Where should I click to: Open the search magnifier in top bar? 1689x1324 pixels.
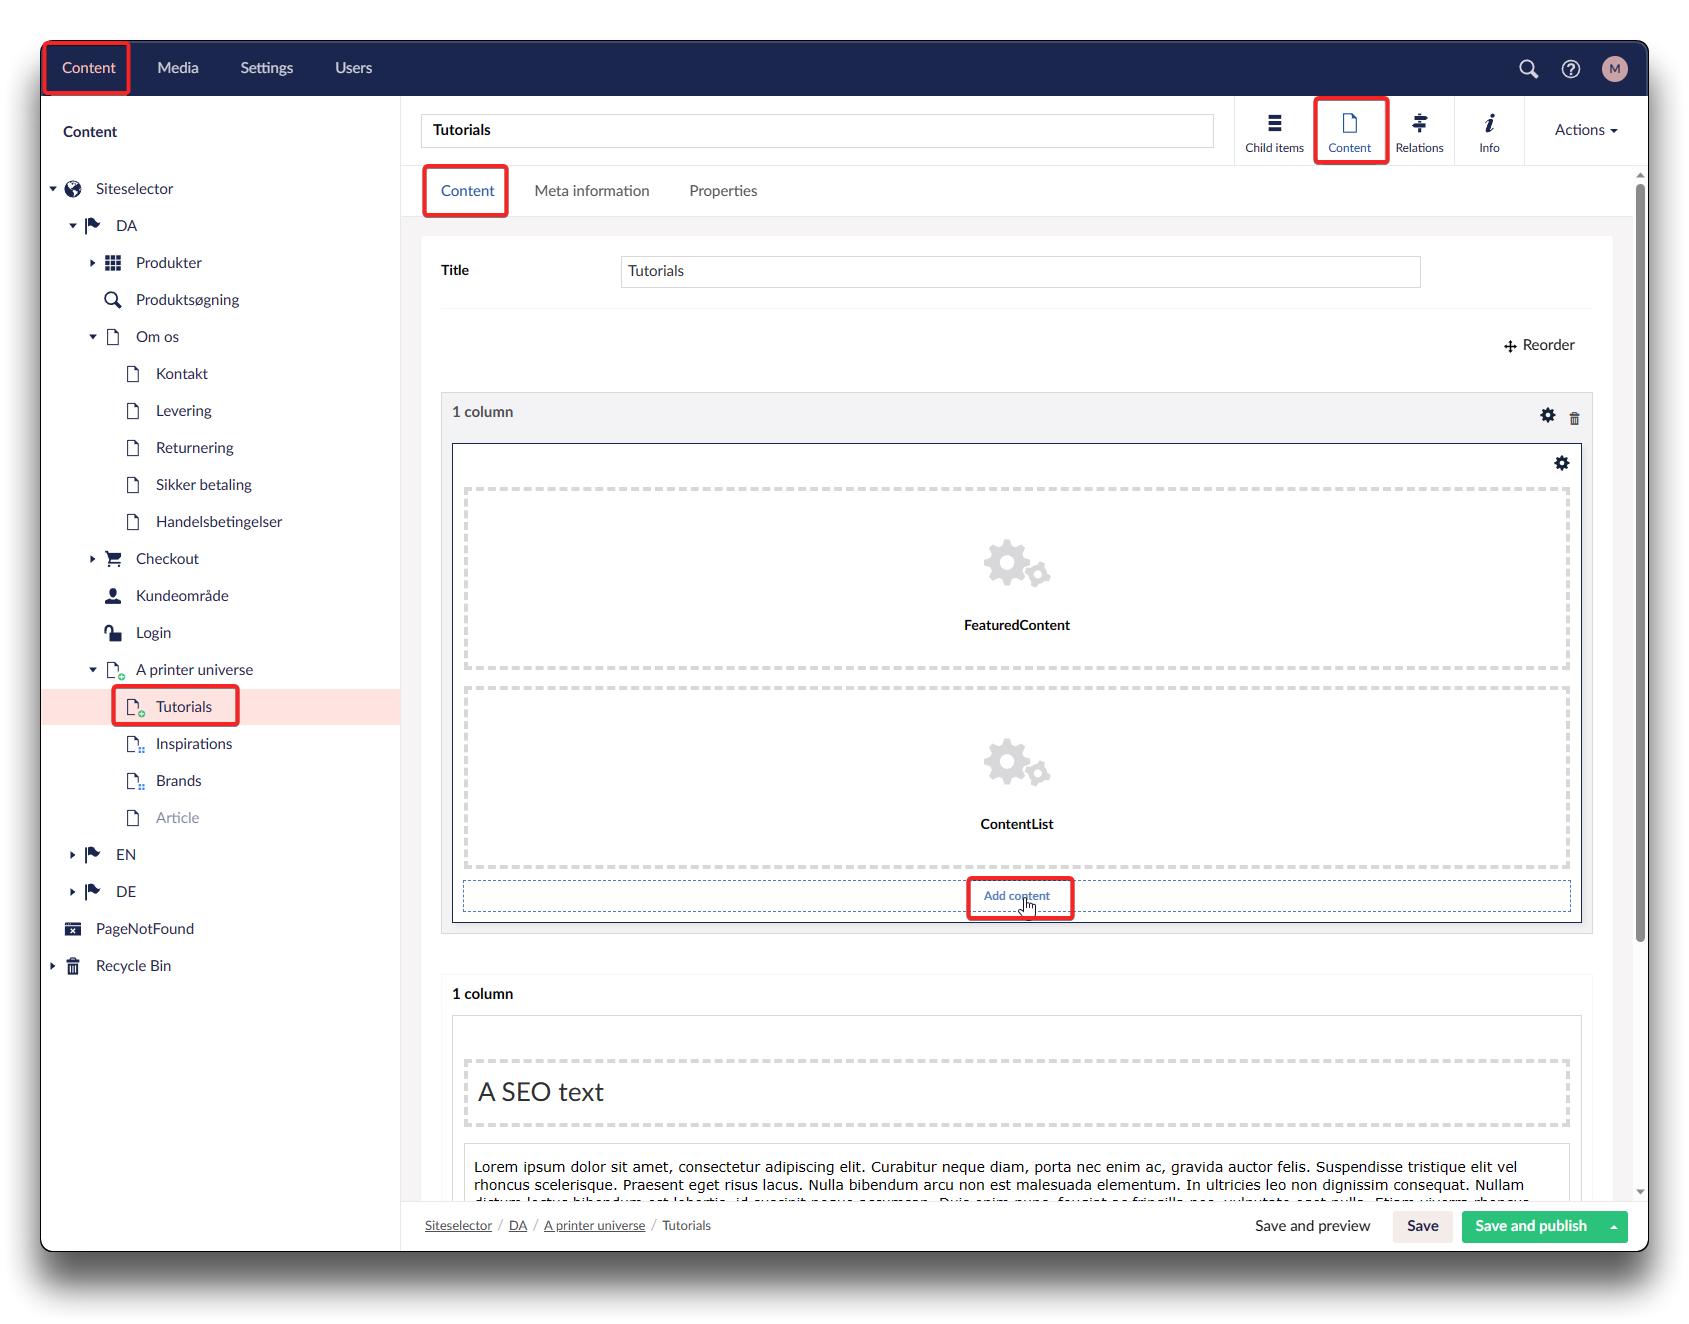1528,69
